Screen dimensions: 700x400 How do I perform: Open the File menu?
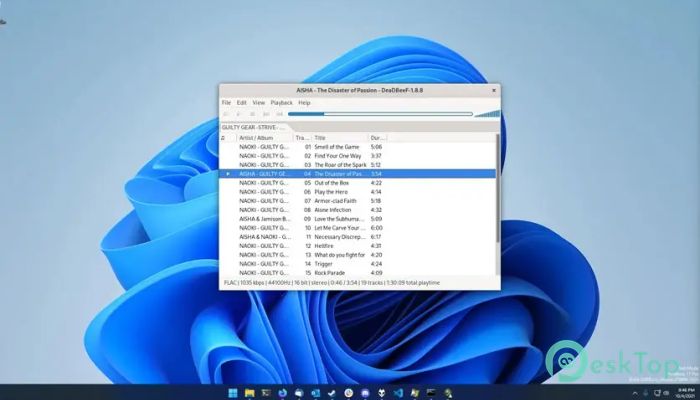coord(226,103)
